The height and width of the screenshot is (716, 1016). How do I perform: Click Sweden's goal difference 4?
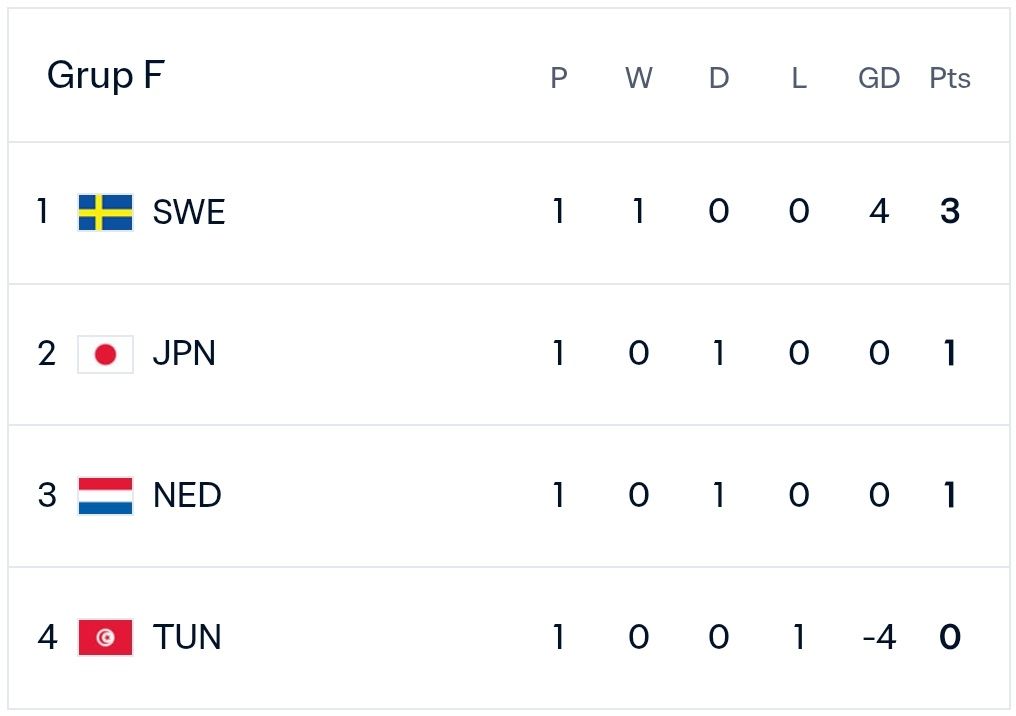click(x=879, y=211)
